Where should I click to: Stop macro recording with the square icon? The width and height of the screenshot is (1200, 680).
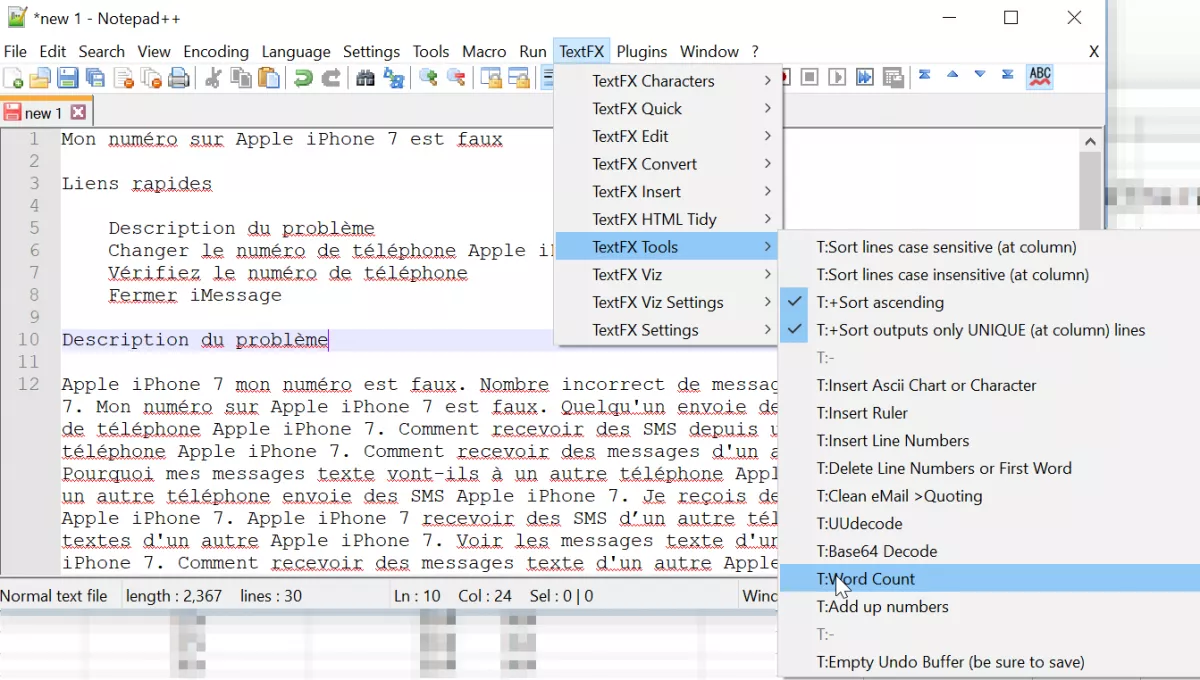pyautogui.click(x=810, y=77)
